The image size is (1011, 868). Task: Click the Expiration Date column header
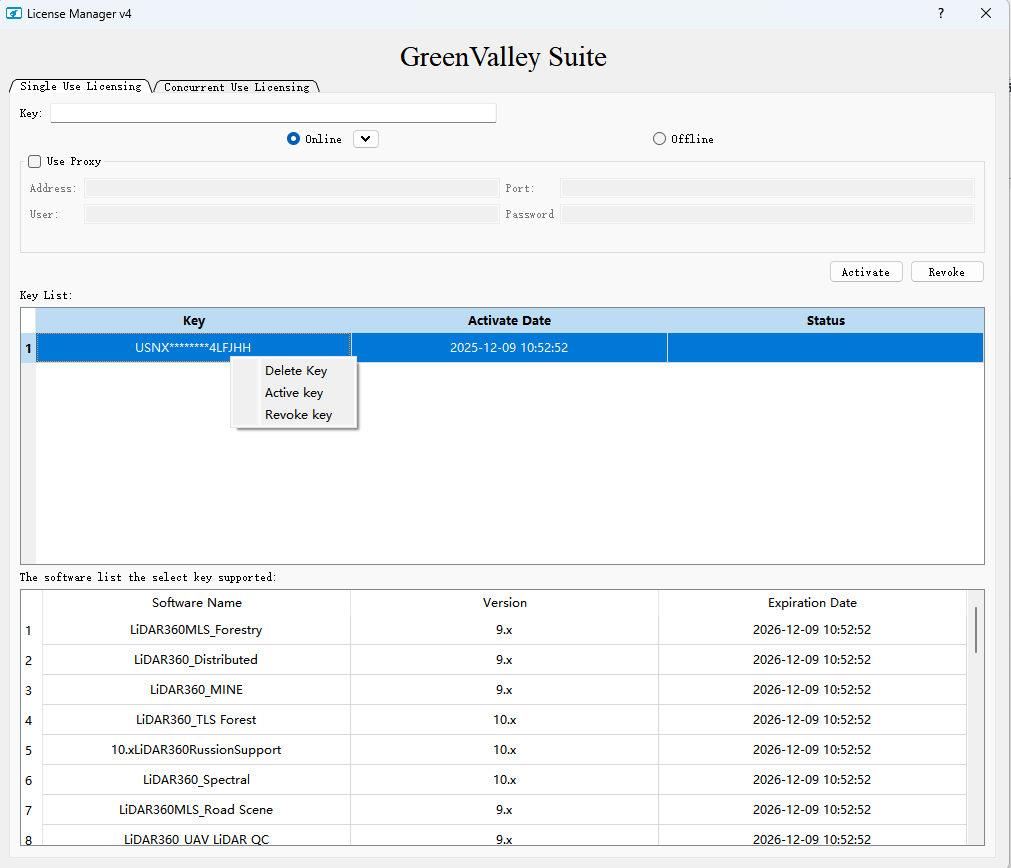point(812,602)
